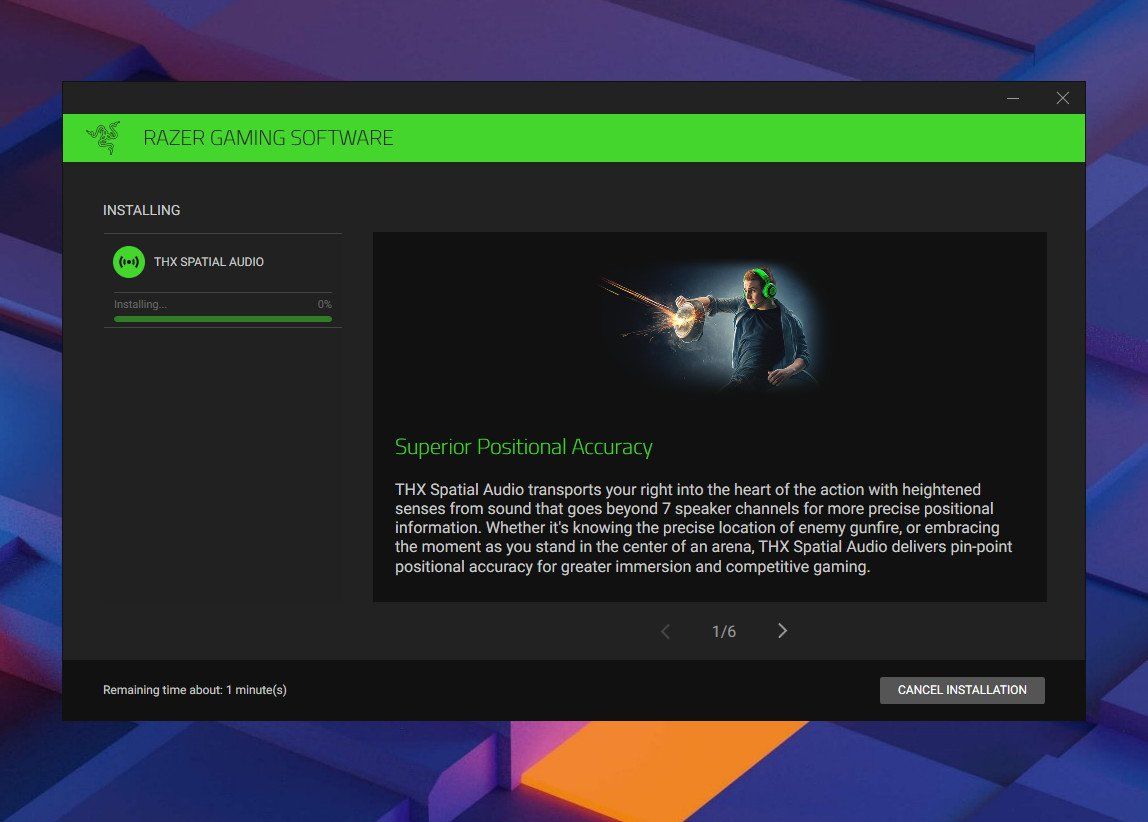The image size is (1148, 822).
Task: Click the back arrow carousel icon
Action: (x=664, y=630)
